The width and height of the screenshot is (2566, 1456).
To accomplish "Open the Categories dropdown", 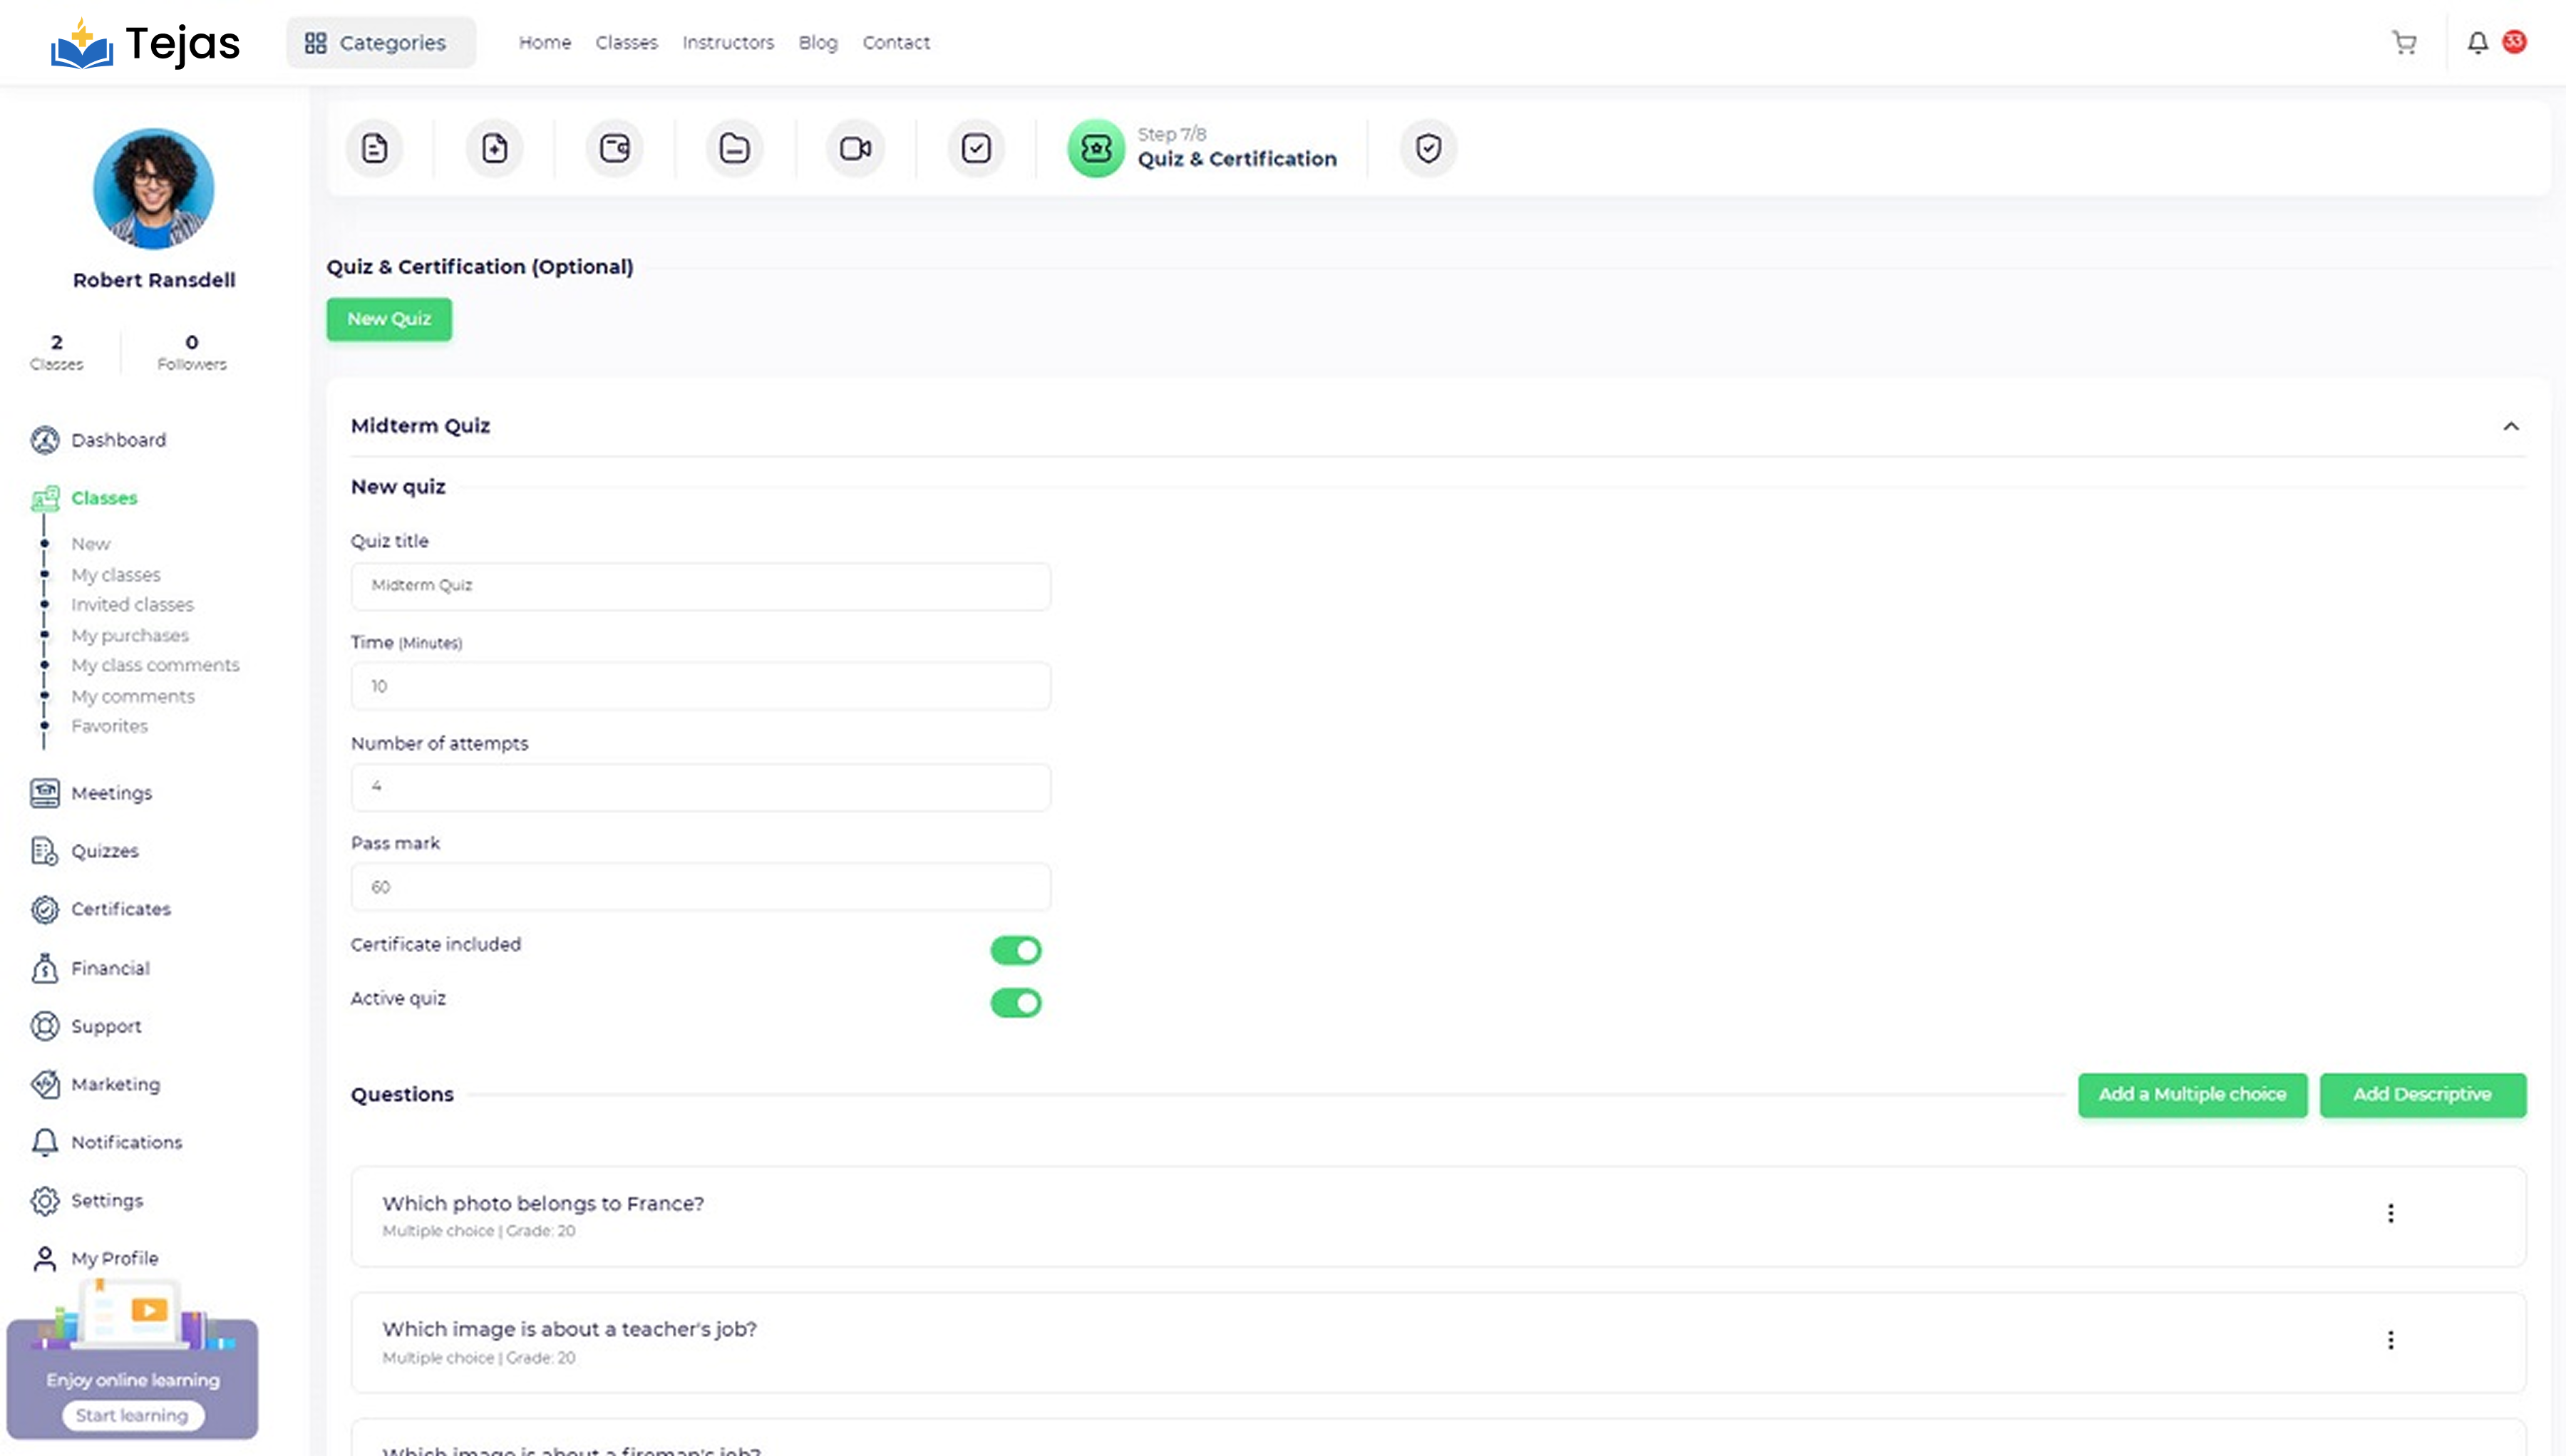I will click(x=380, y=42).
